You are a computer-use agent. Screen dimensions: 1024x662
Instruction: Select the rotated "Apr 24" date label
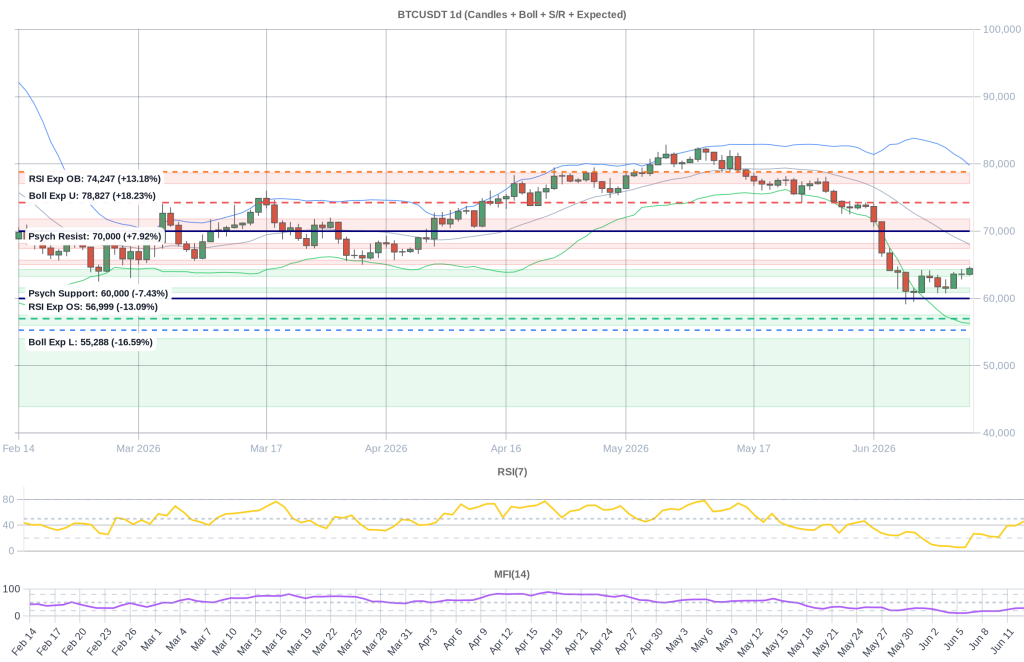click(600, 642)
